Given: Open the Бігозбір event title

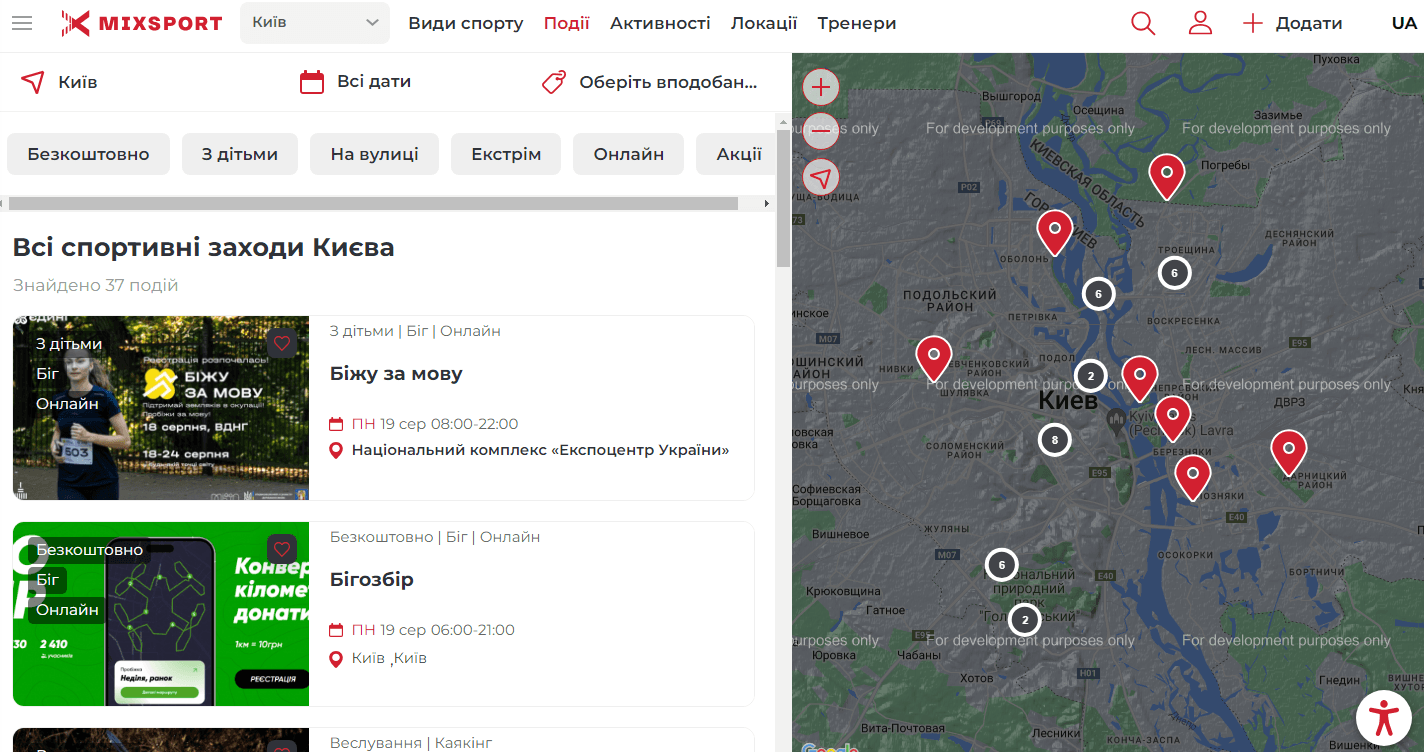Looking at the screenshot, I should tap(372, 580).
